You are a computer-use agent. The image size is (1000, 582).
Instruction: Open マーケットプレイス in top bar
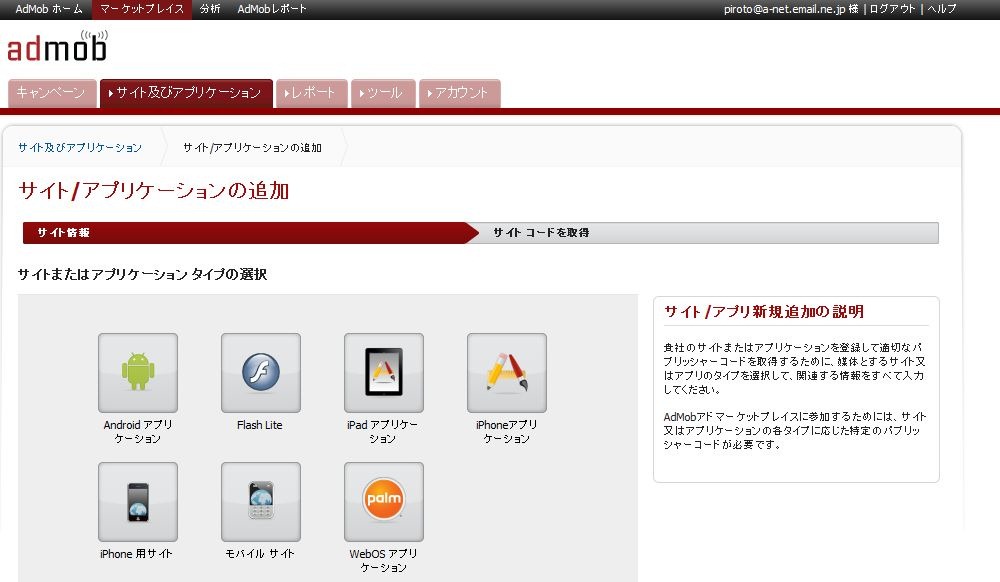pos(142,9)
